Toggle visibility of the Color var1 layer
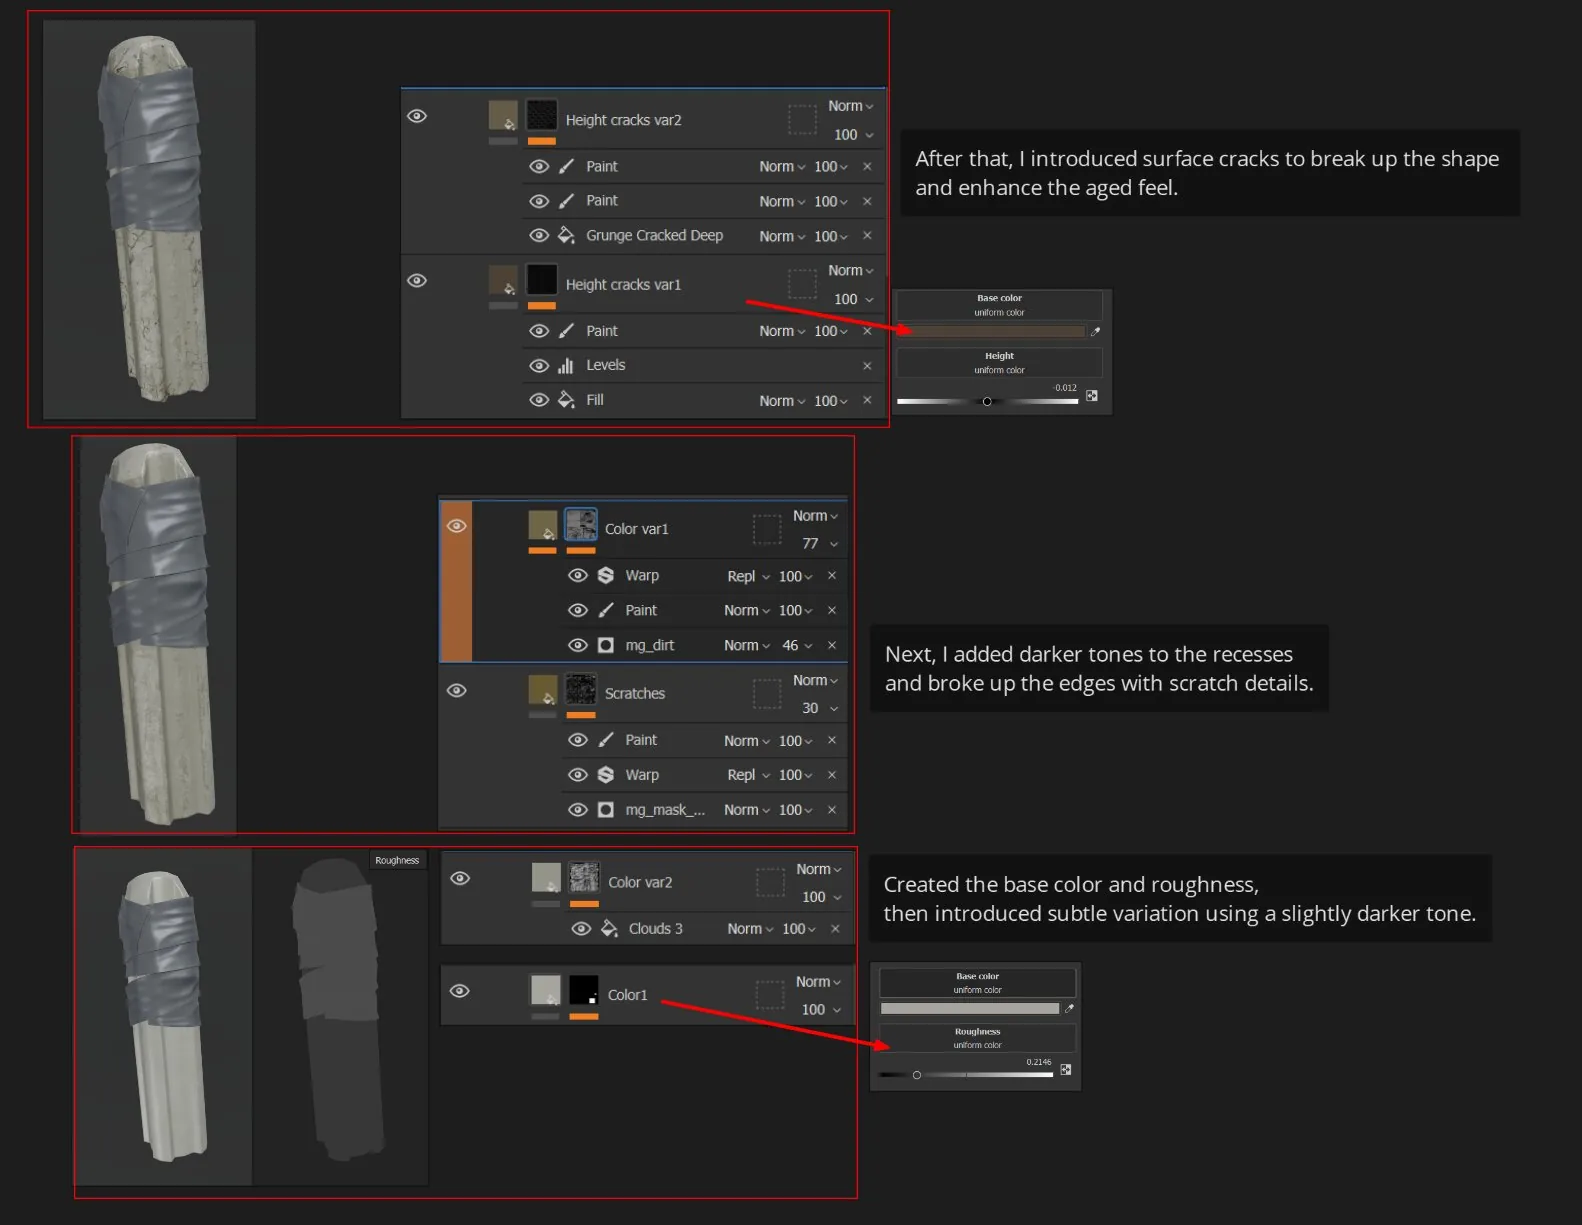 tap(456, 526)
